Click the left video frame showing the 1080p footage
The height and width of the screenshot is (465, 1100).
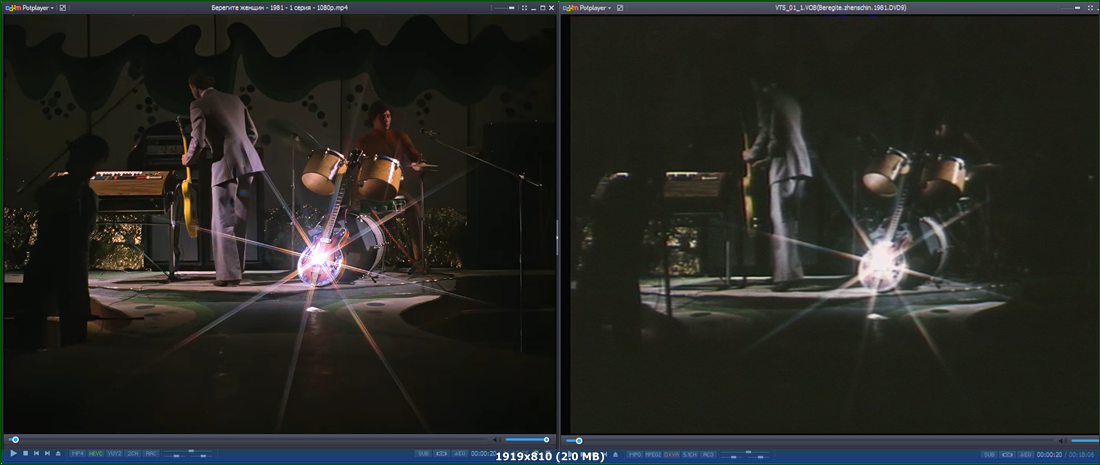pos(279,224)
